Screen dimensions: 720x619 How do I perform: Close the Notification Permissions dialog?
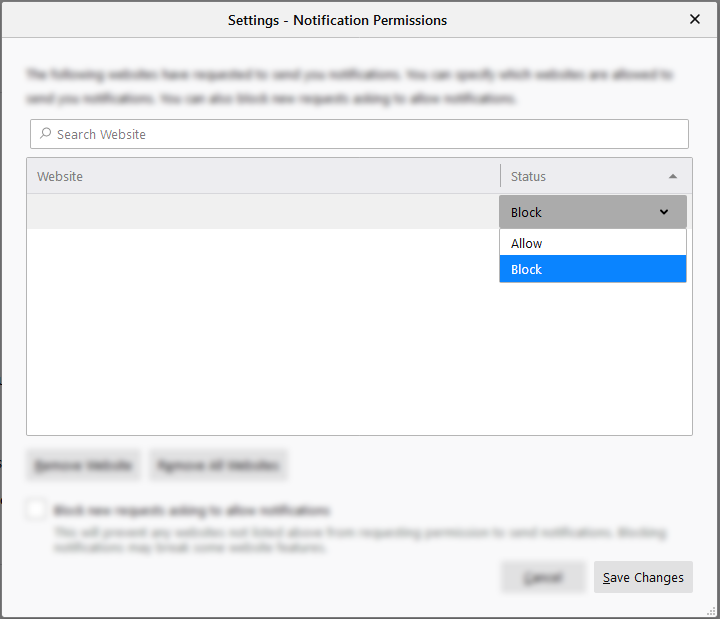[695, 19]
